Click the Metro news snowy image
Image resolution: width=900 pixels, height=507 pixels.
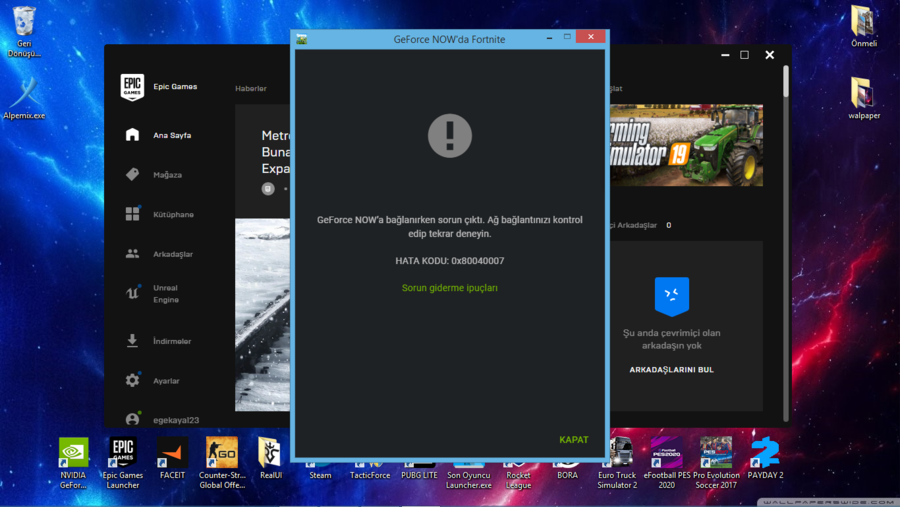point(262,315)
